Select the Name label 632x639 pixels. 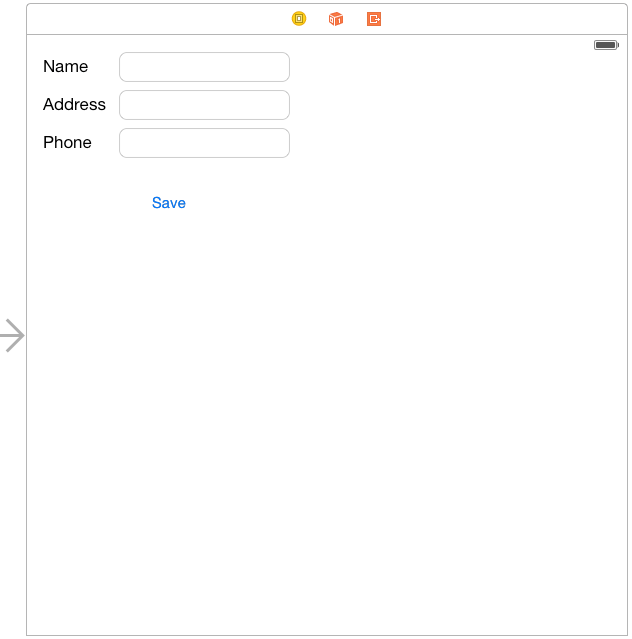[x=66, y=67]
